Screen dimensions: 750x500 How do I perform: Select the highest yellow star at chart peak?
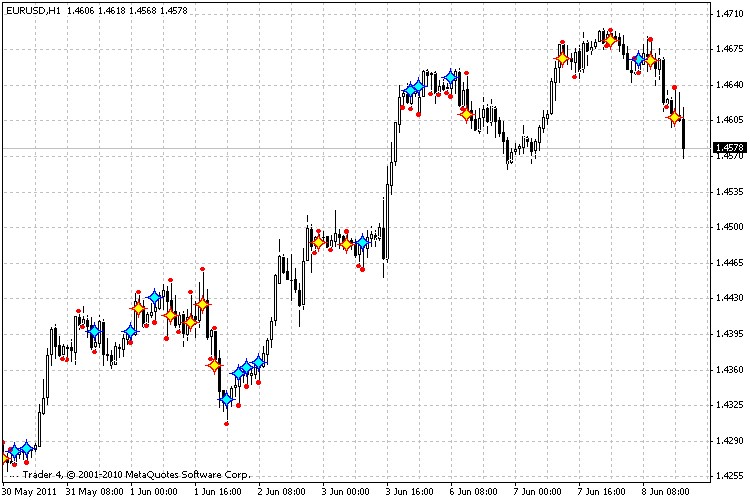click(x=609, y=41)
